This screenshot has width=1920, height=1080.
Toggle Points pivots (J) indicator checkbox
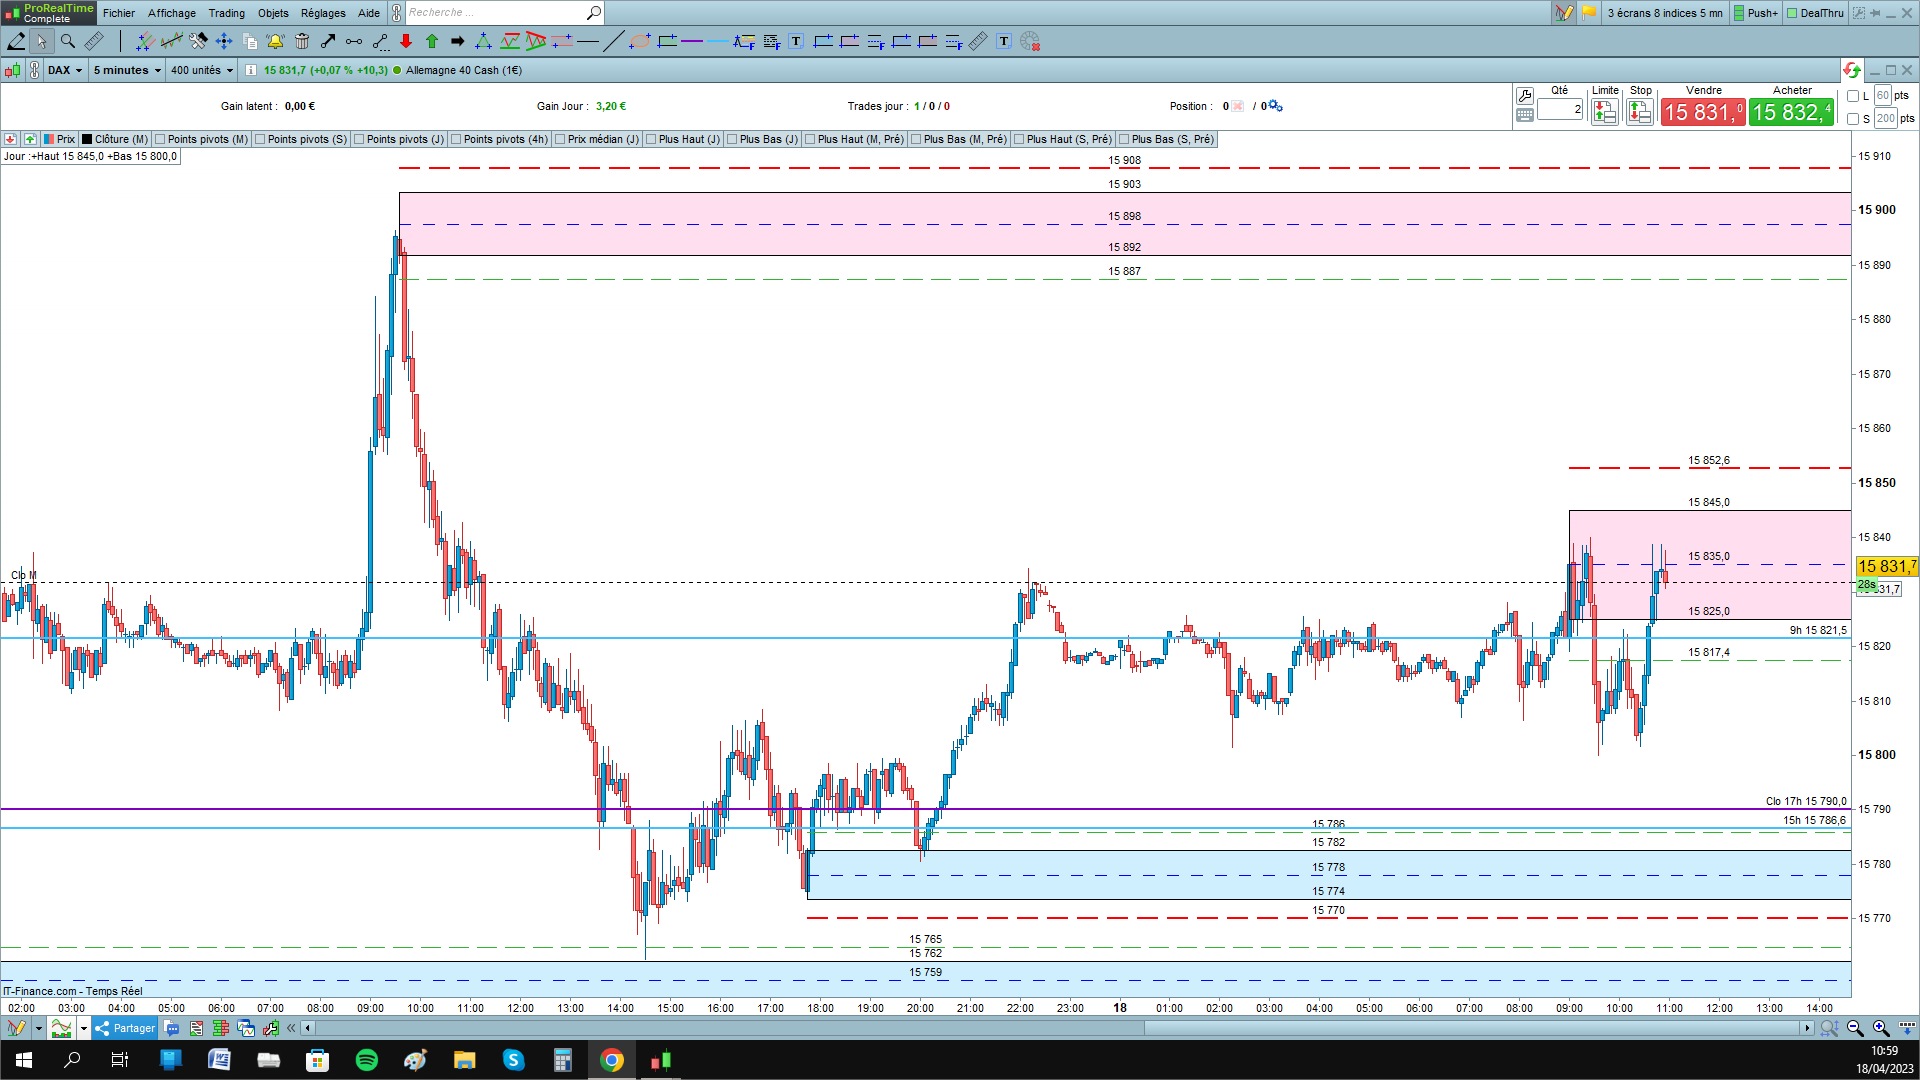point(360,139)
